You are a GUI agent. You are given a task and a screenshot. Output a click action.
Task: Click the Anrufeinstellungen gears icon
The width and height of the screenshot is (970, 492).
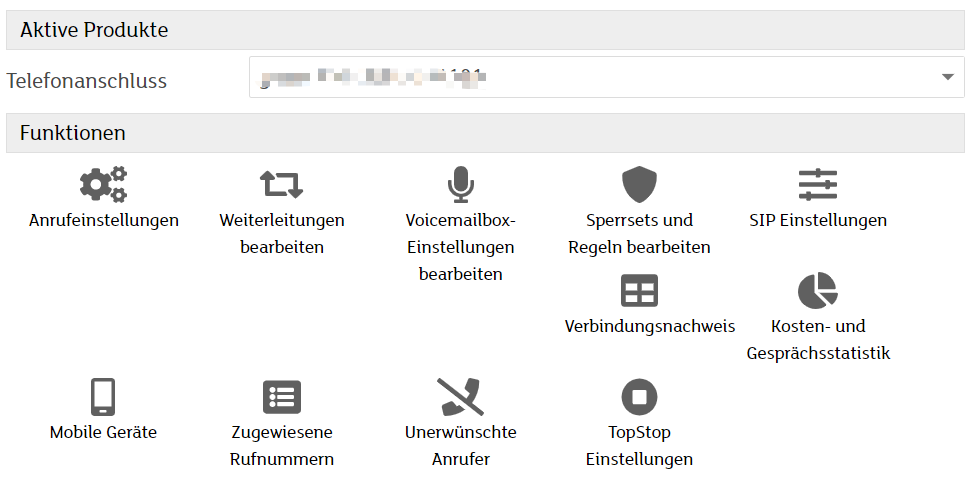(103, 185)
